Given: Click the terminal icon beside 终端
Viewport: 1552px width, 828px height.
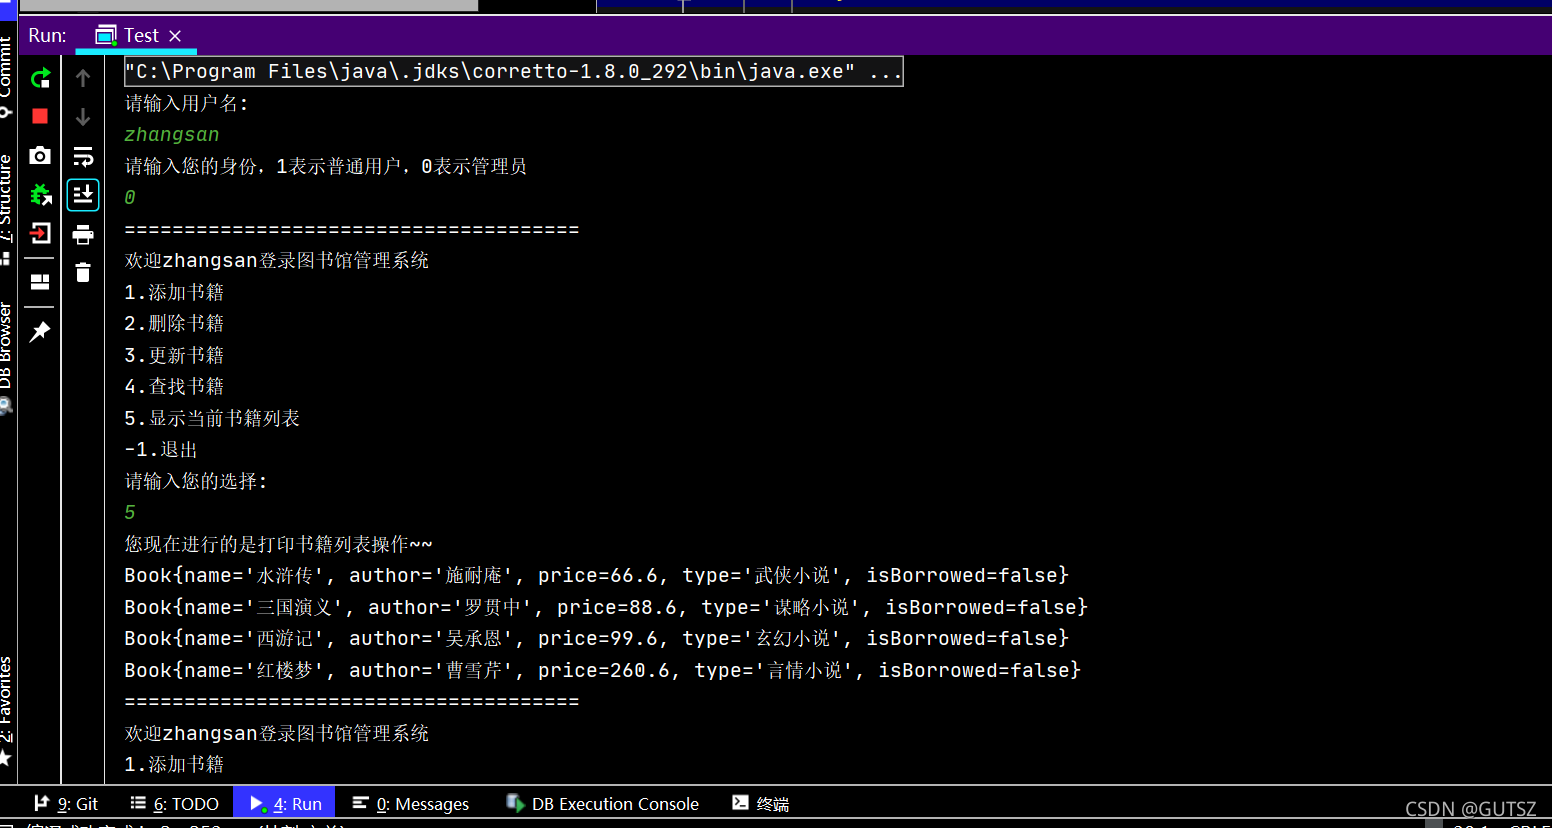Looking at the screenshot, I should pyautogui.click(x=741, y=802).
